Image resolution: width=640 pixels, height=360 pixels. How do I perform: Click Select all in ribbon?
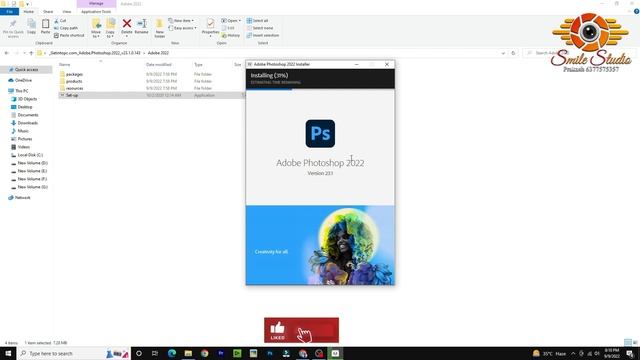coord(258,20)
